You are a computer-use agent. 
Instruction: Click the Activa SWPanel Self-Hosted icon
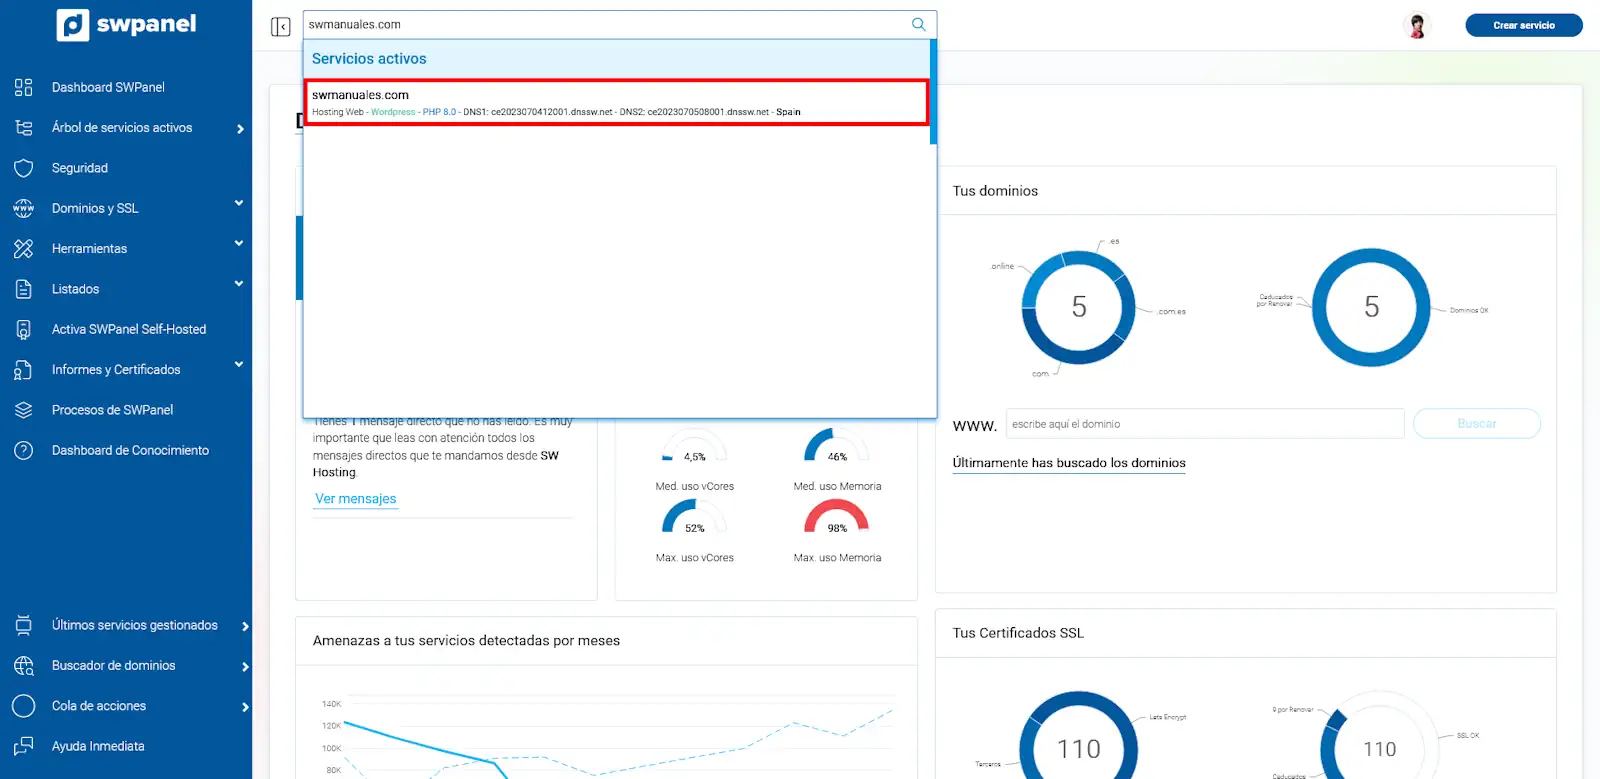(x=24, y=329)
